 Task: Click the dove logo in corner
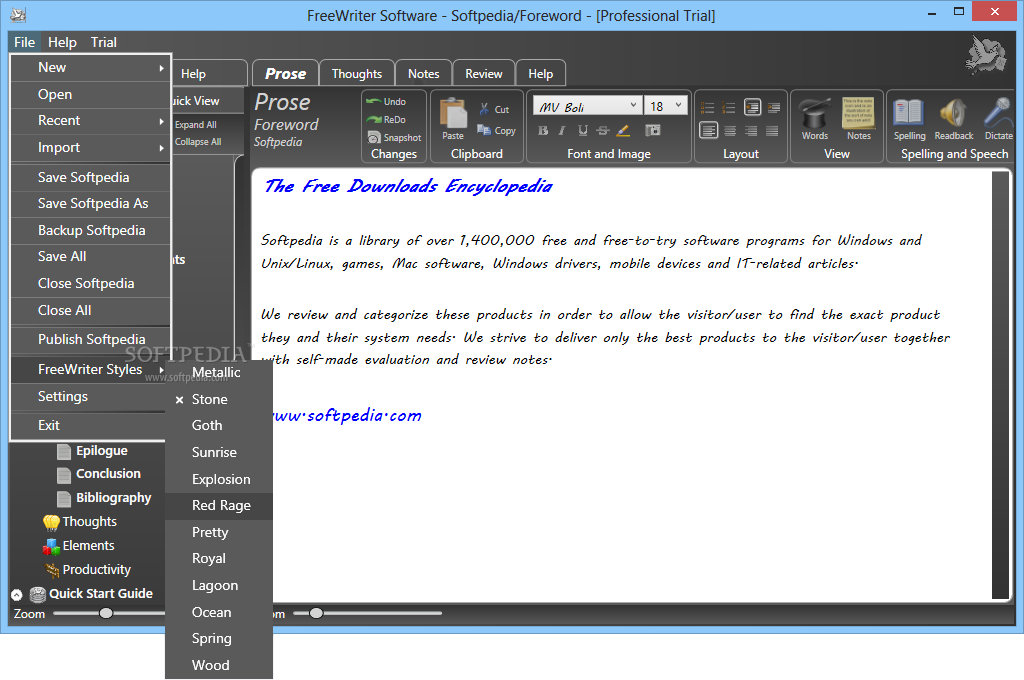[x=986, y=55]
